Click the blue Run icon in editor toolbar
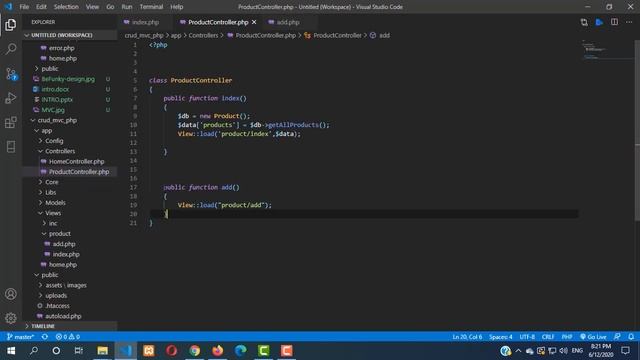The width and height of the screenshot is (640, 360). [x=599, y=22]
